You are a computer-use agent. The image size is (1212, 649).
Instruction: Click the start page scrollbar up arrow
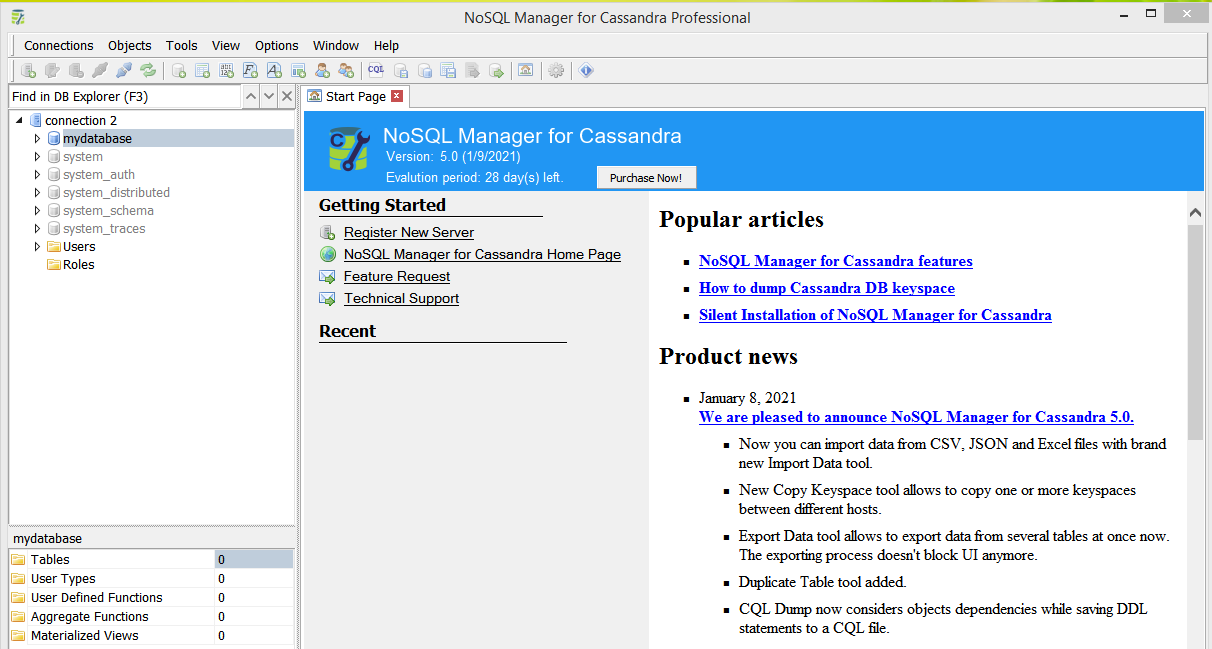(1195, 212)
